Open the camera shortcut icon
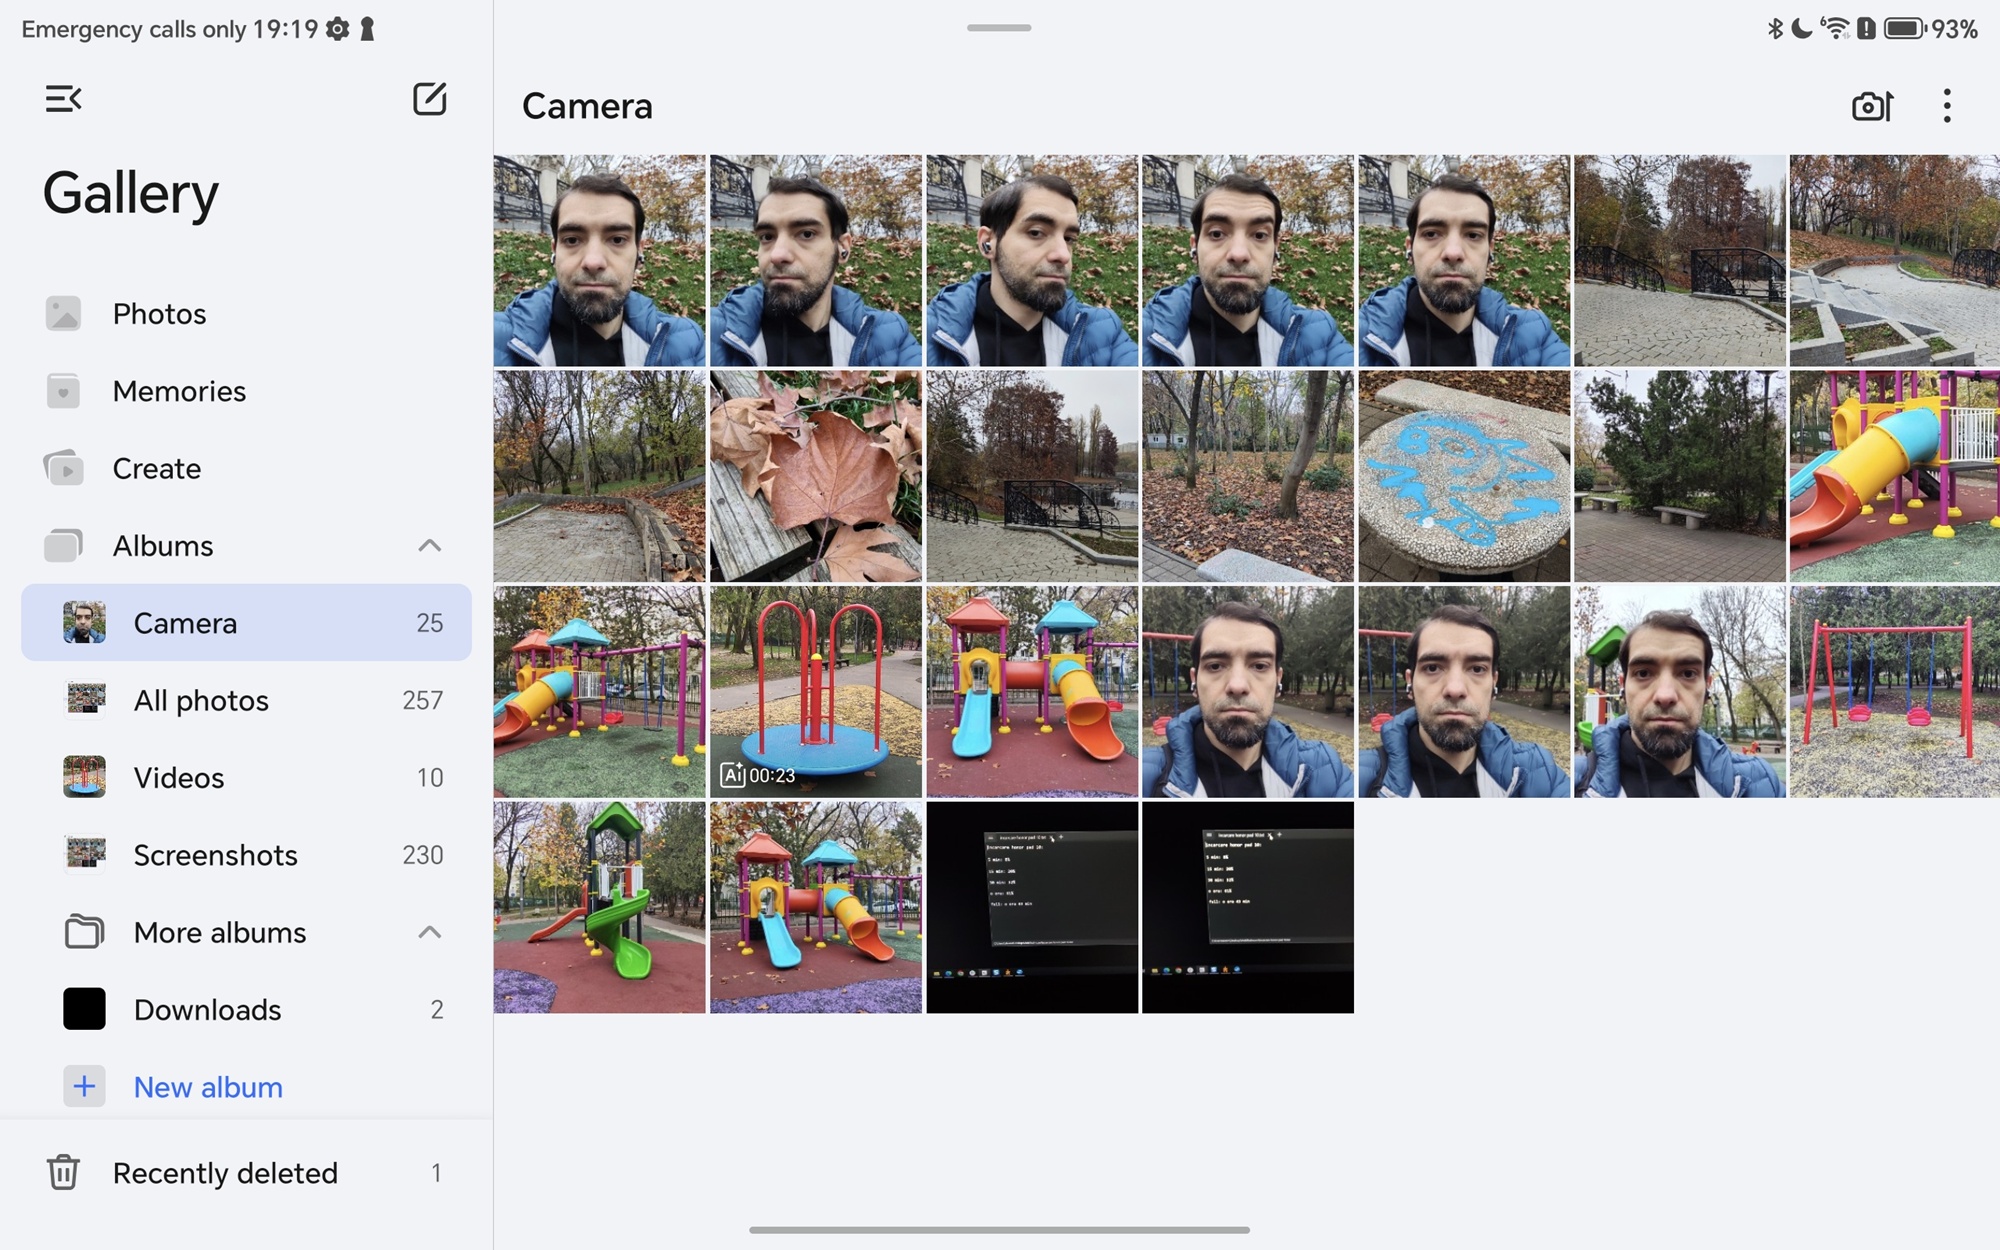The width and height of the screenshot is (2000, 1250). tap(1871, 106)
